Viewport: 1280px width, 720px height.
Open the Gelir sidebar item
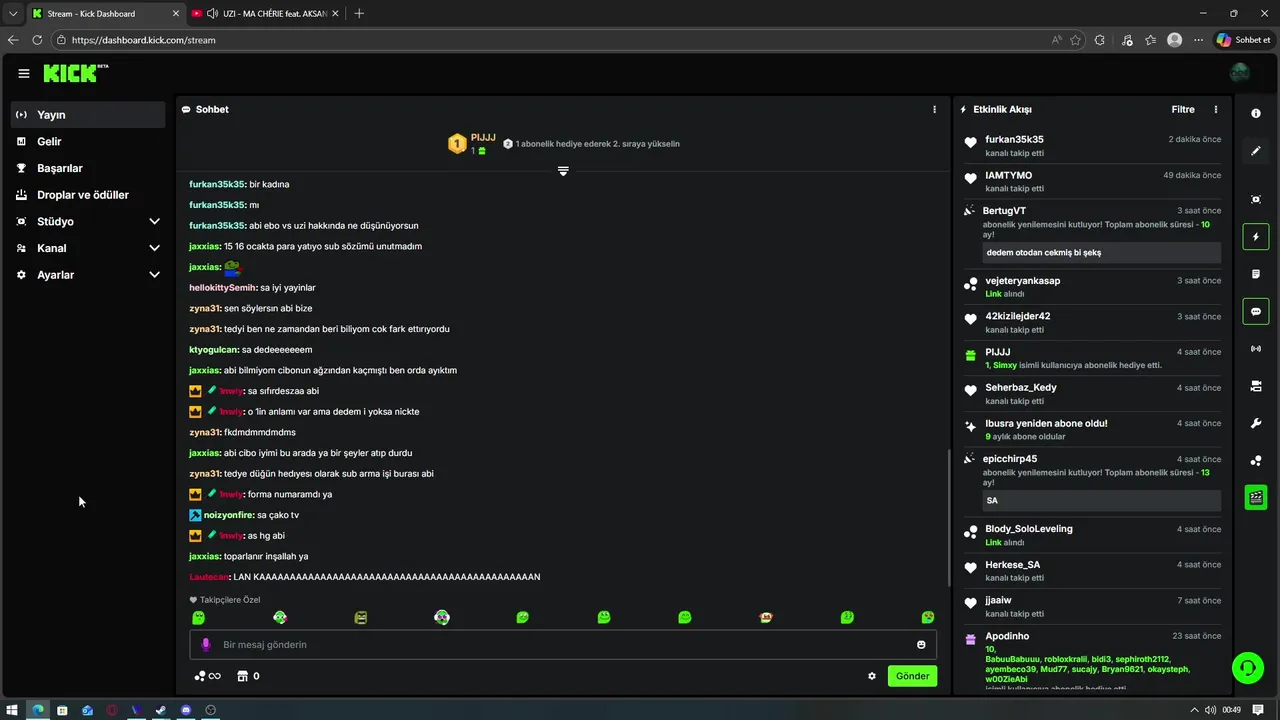[x=88, y=142]
